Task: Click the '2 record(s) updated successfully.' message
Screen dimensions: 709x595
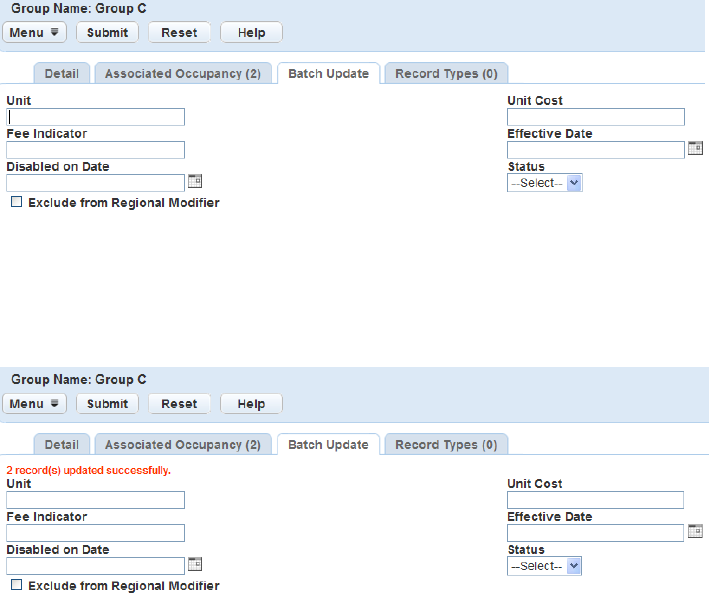Action: pyautogui.click(x=89, y=470)
